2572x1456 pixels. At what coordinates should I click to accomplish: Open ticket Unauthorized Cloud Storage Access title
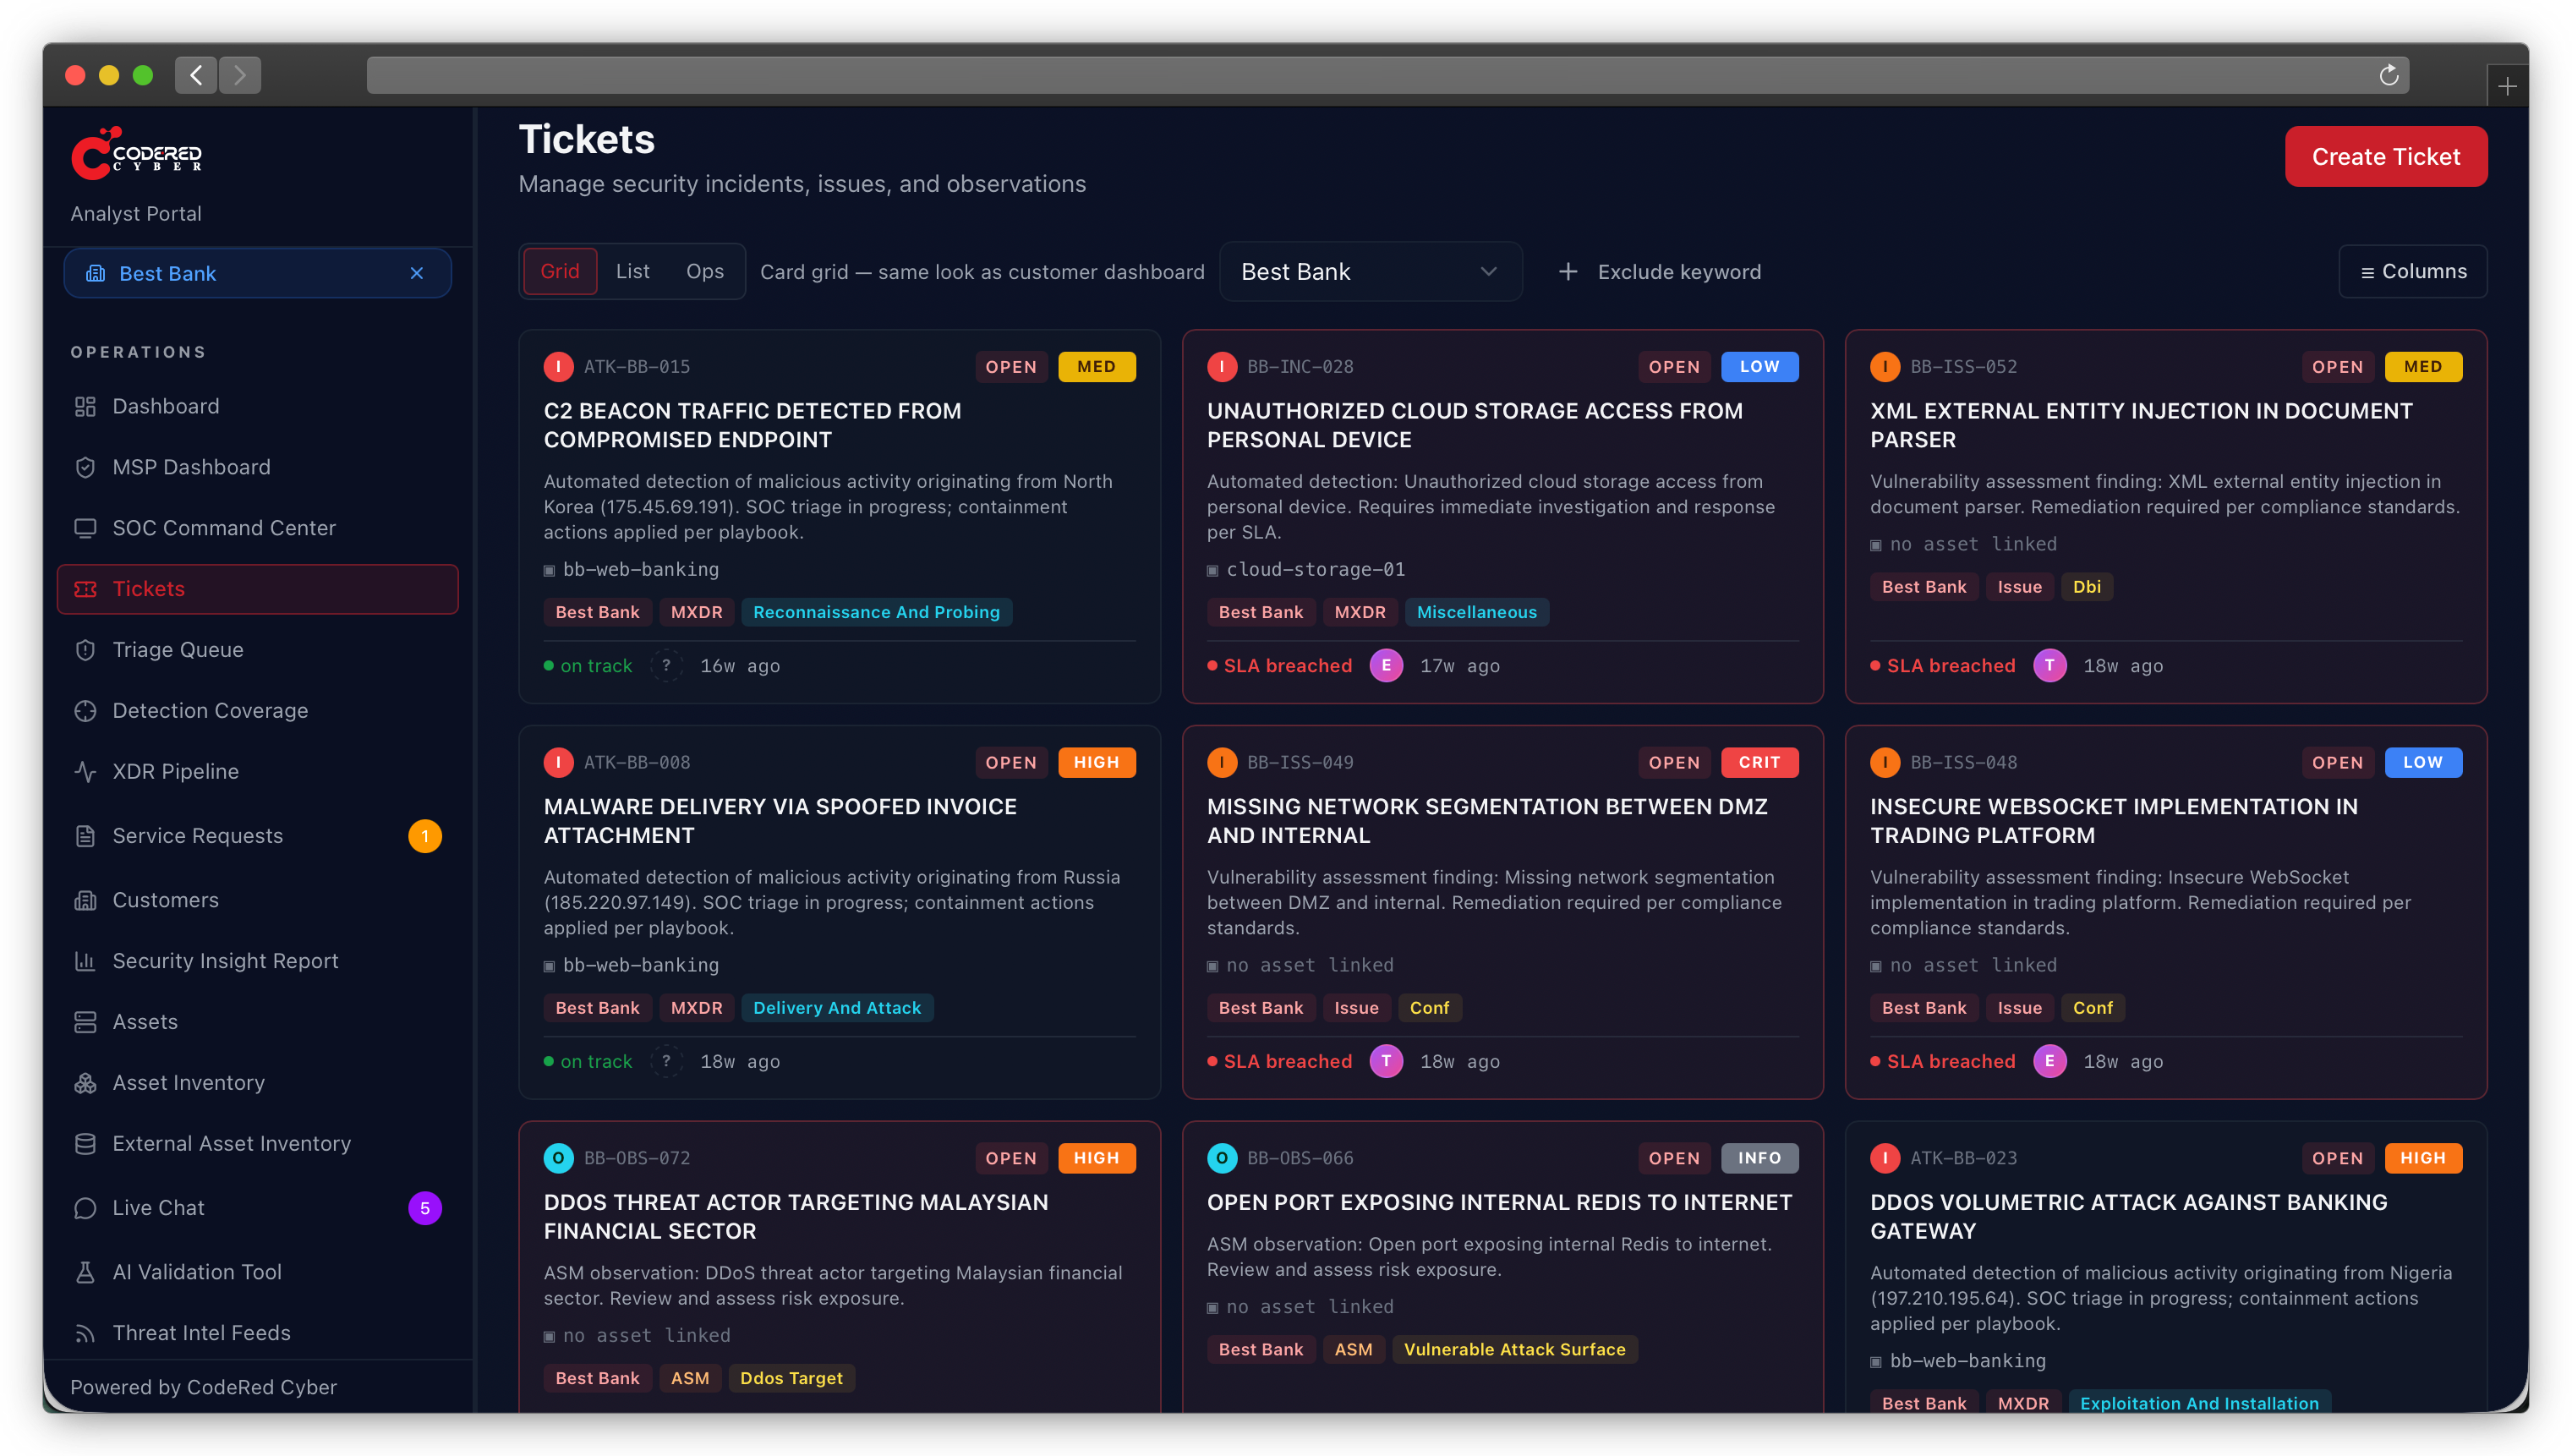click(1474, 425)
